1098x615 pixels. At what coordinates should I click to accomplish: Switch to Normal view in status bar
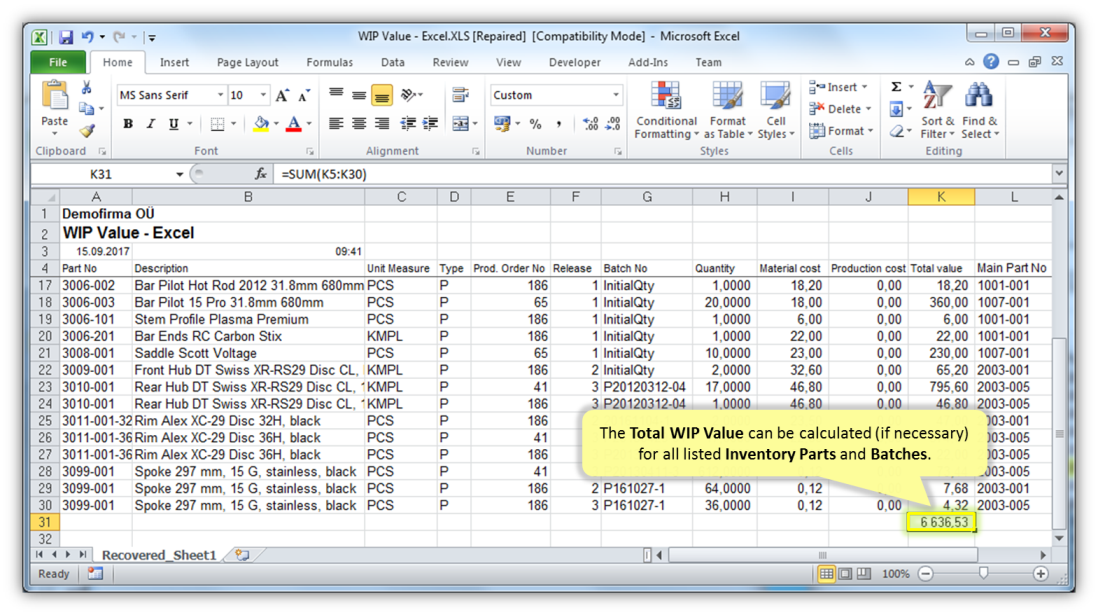[x=826, y=574]
